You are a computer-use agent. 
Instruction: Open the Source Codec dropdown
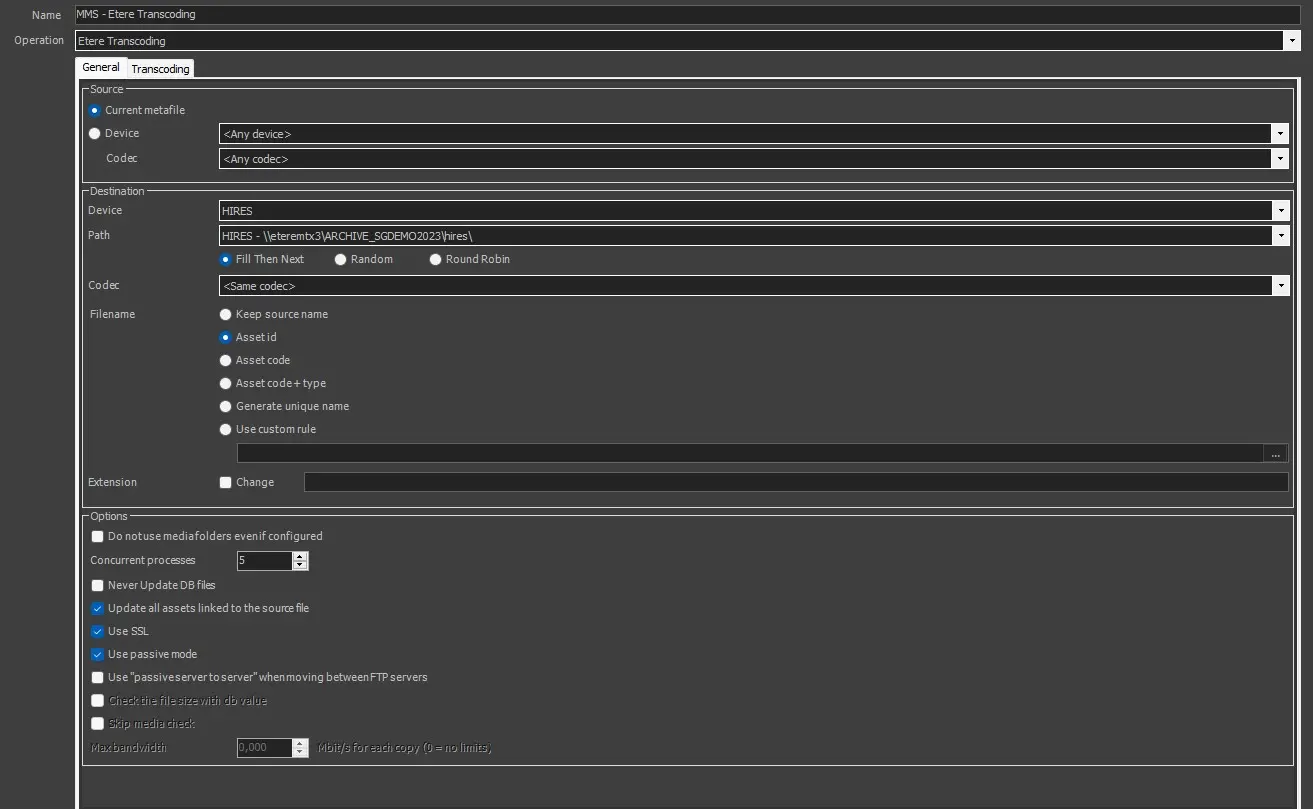tap(1280, 159)
